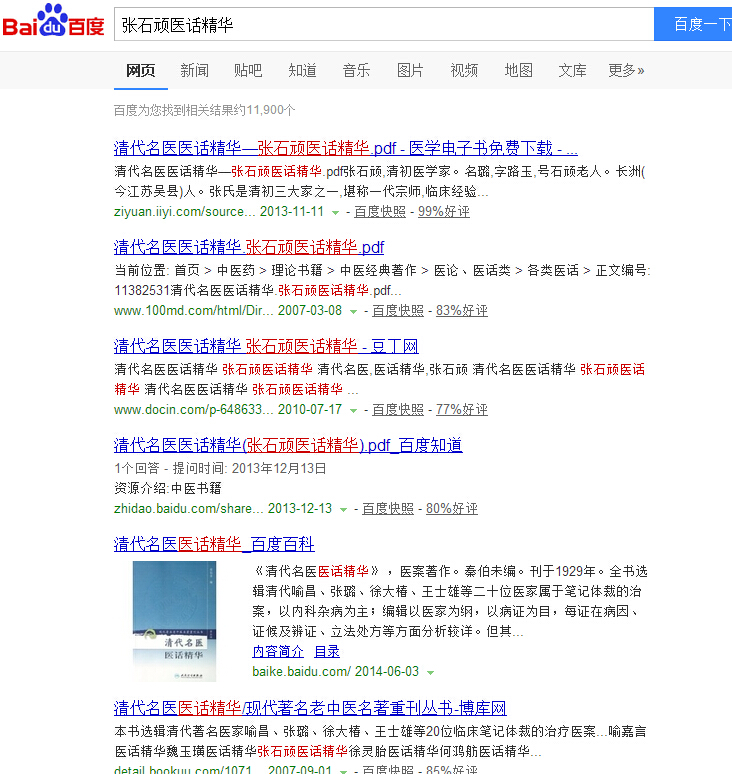Click the 99%好评 rating link

[444, 212]
